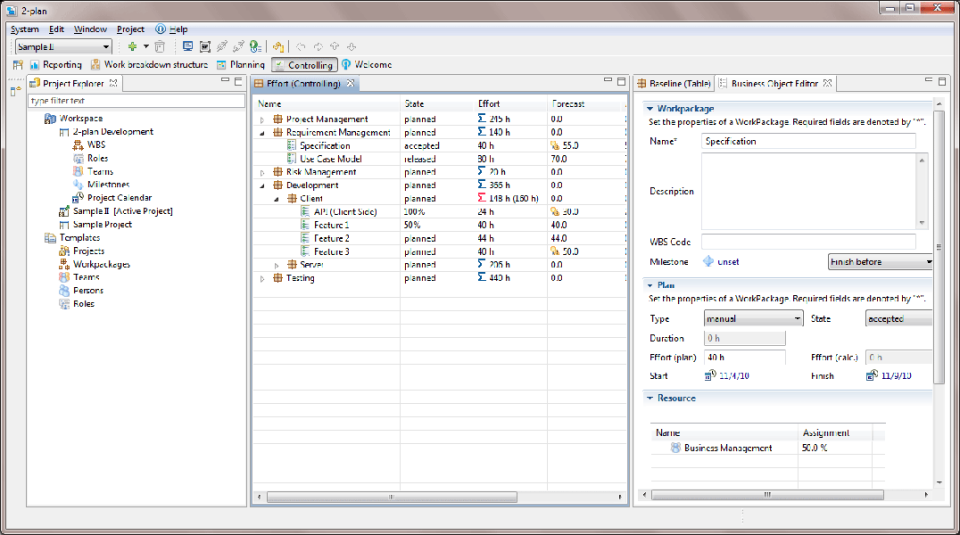Open the Type manual dropdown
This screenshot has height=535, width=960.
coord(753,319)
